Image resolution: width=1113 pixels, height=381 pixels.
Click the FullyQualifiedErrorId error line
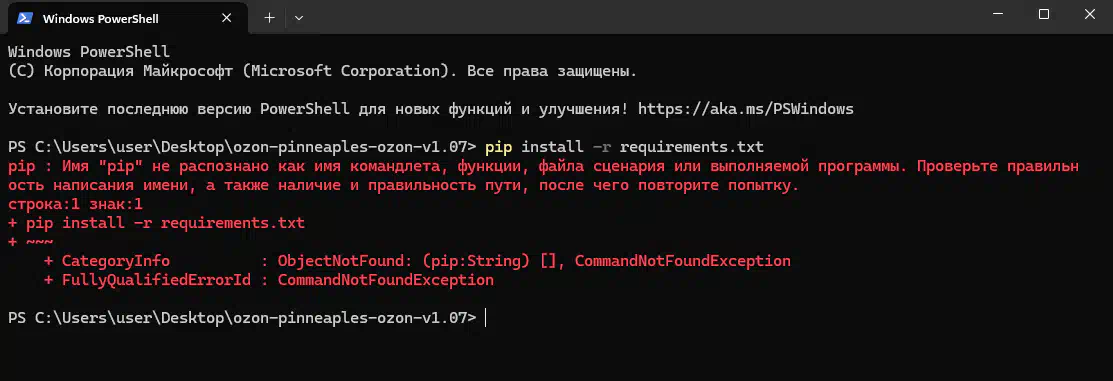tap(268, 280)
